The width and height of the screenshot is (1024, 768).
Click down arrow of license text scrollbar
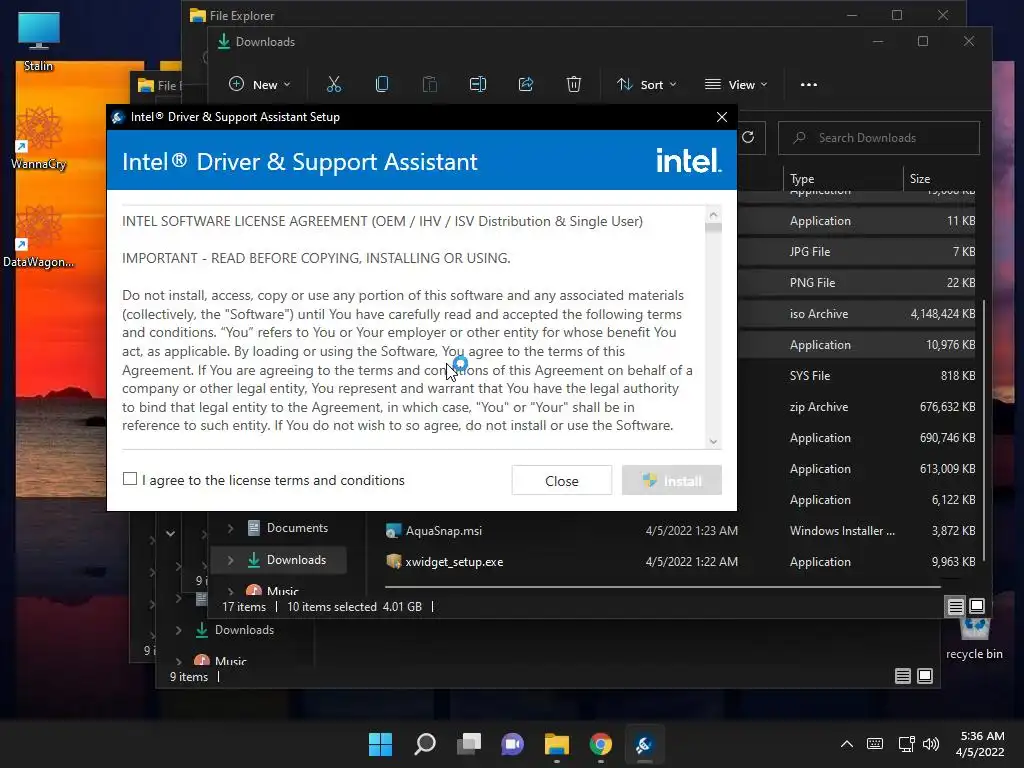click(713, 441)
